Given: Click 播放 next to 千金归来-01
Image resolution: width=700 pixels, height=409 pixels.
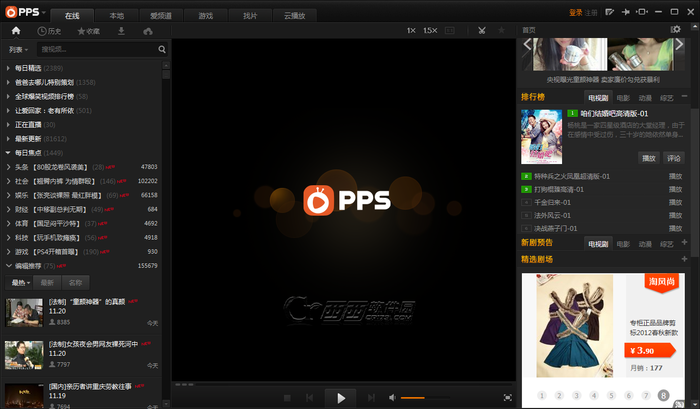Looking at the screenshot, I should (x=675, y=202).
